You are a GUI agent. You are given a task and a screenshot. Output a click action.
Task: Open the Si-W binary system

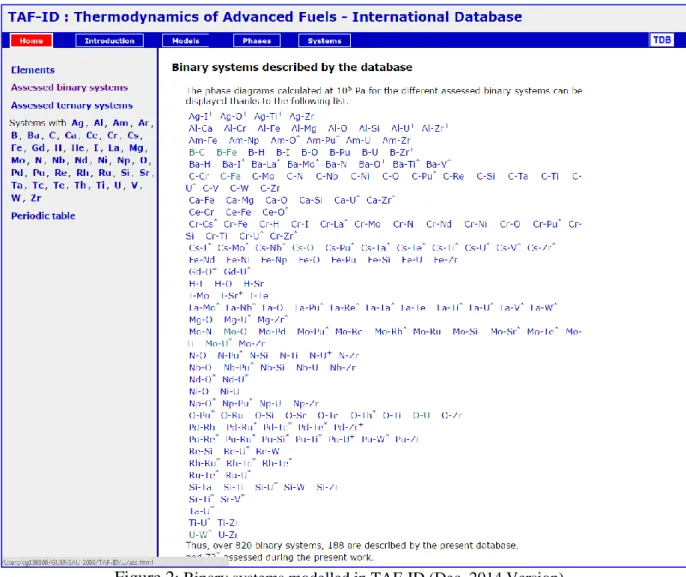click(x=294, y=487)
